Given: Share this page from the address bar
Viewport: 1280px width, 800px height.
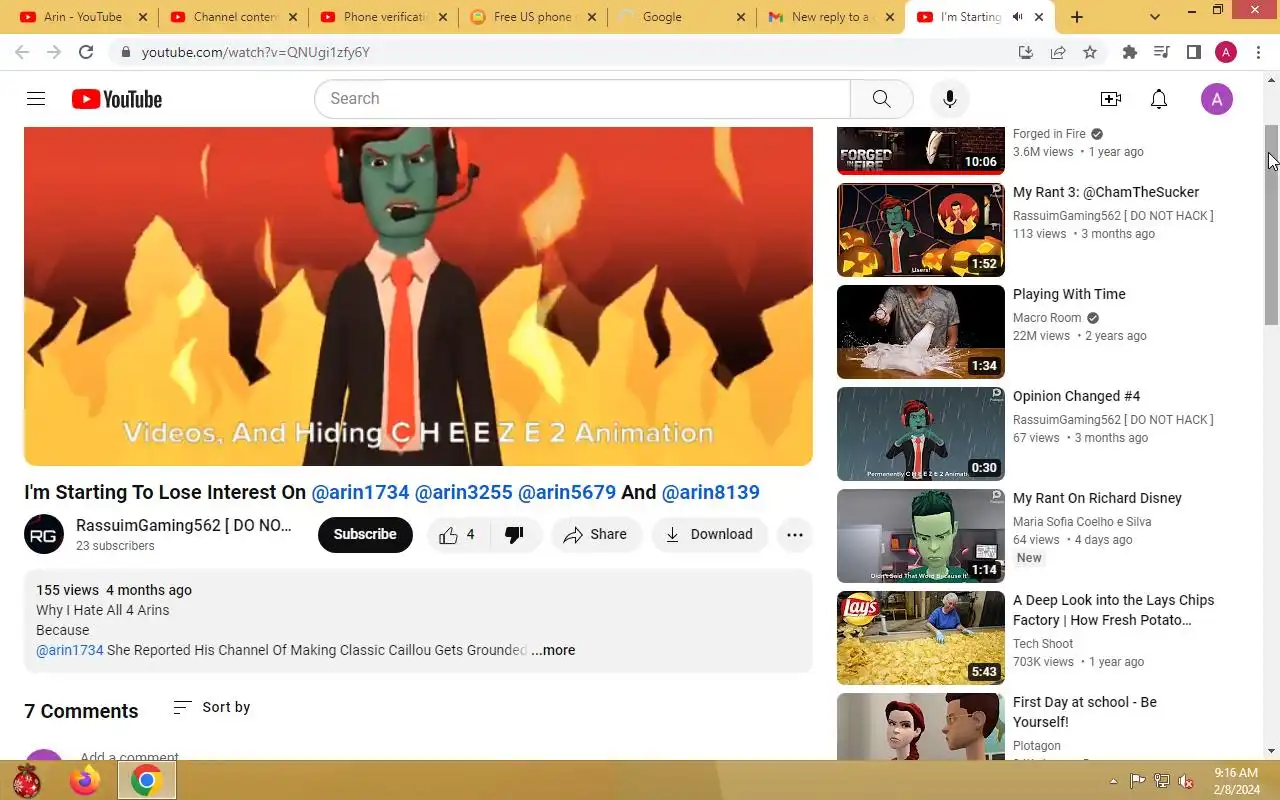Looking at the screenshot, I should (x=1058, y=52).
